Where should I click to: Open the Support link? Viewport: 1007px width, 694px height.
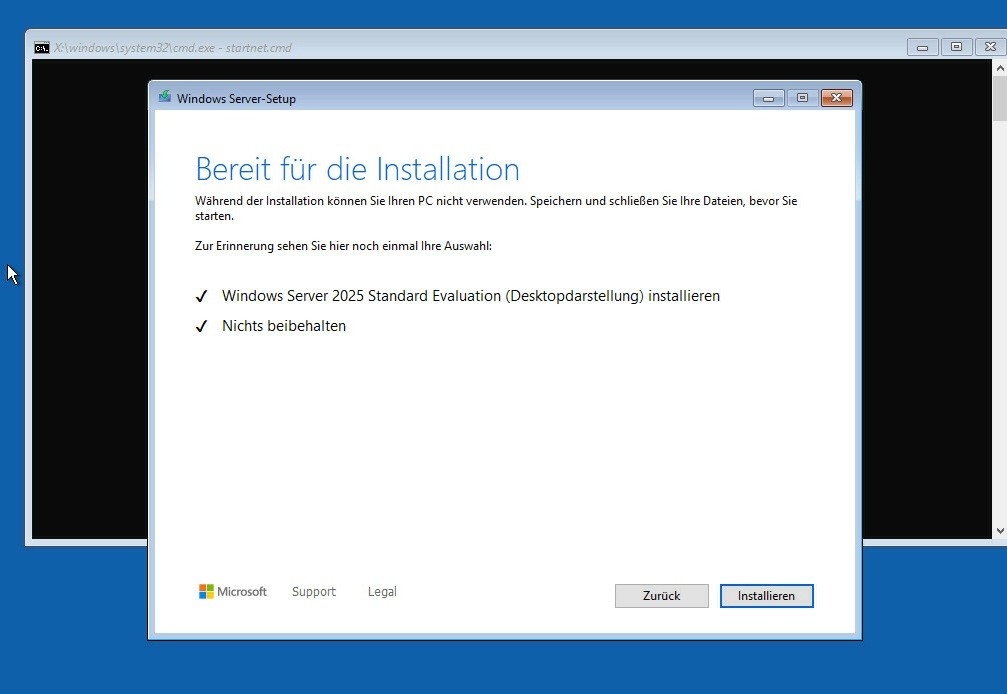(313, 591)
